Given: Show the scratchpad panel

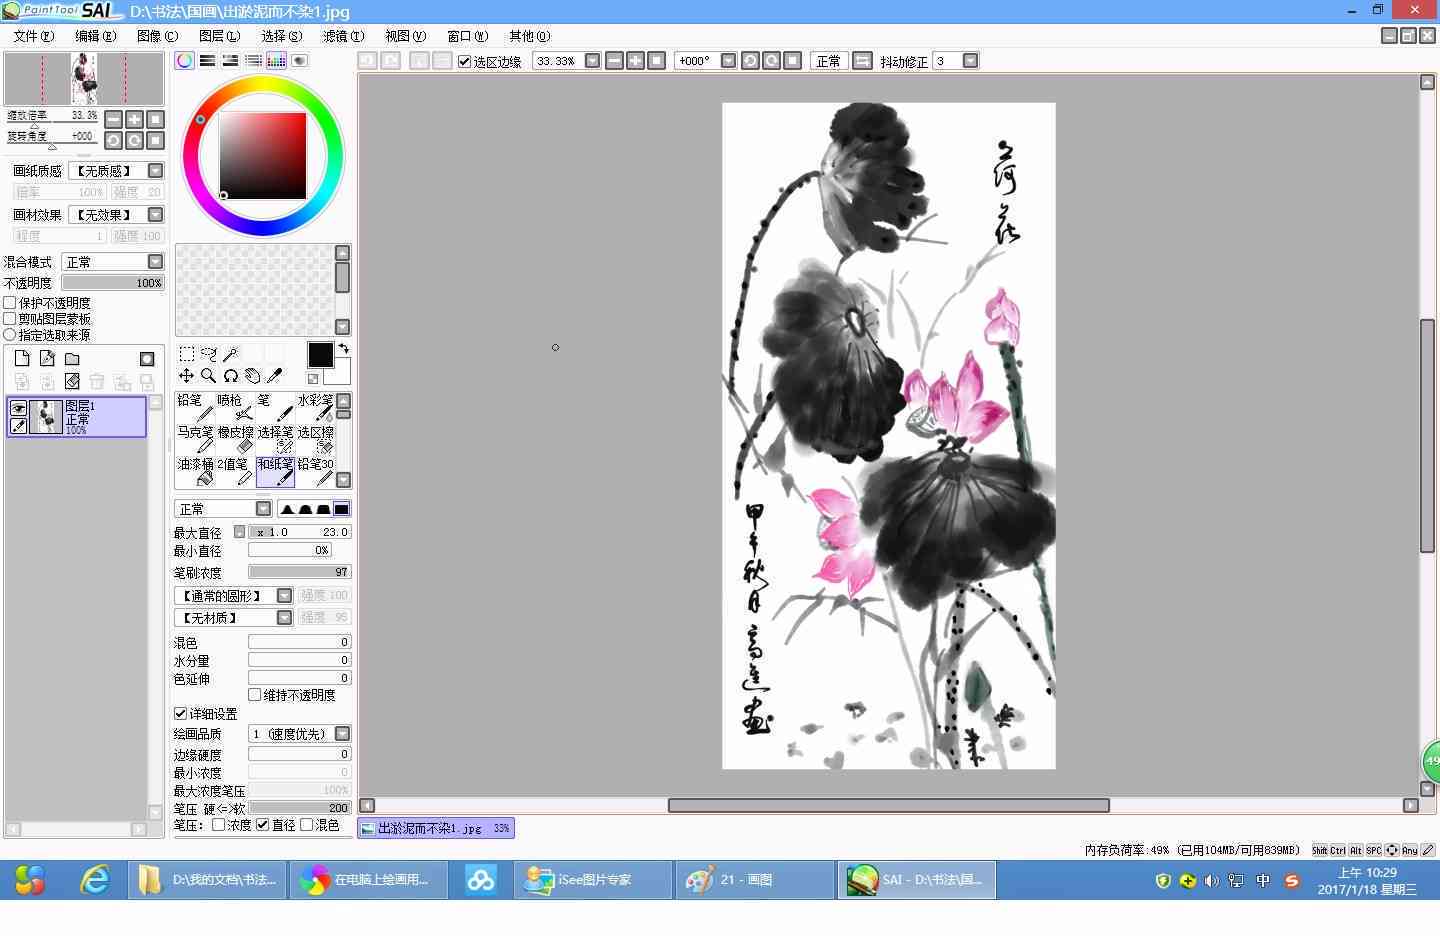Looking at the screenshot, I should click(299, 61).
